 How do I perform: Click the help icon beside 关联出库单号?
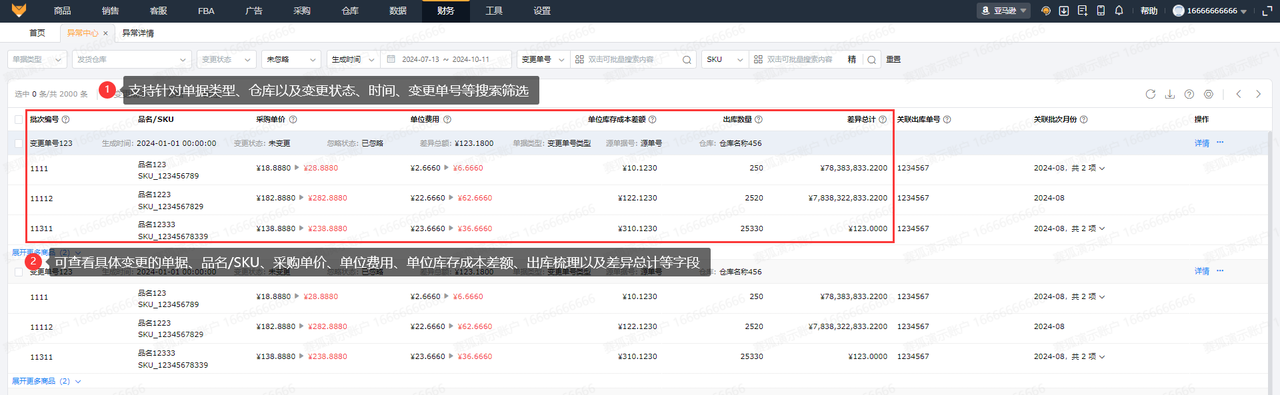[x=947, y=120]
